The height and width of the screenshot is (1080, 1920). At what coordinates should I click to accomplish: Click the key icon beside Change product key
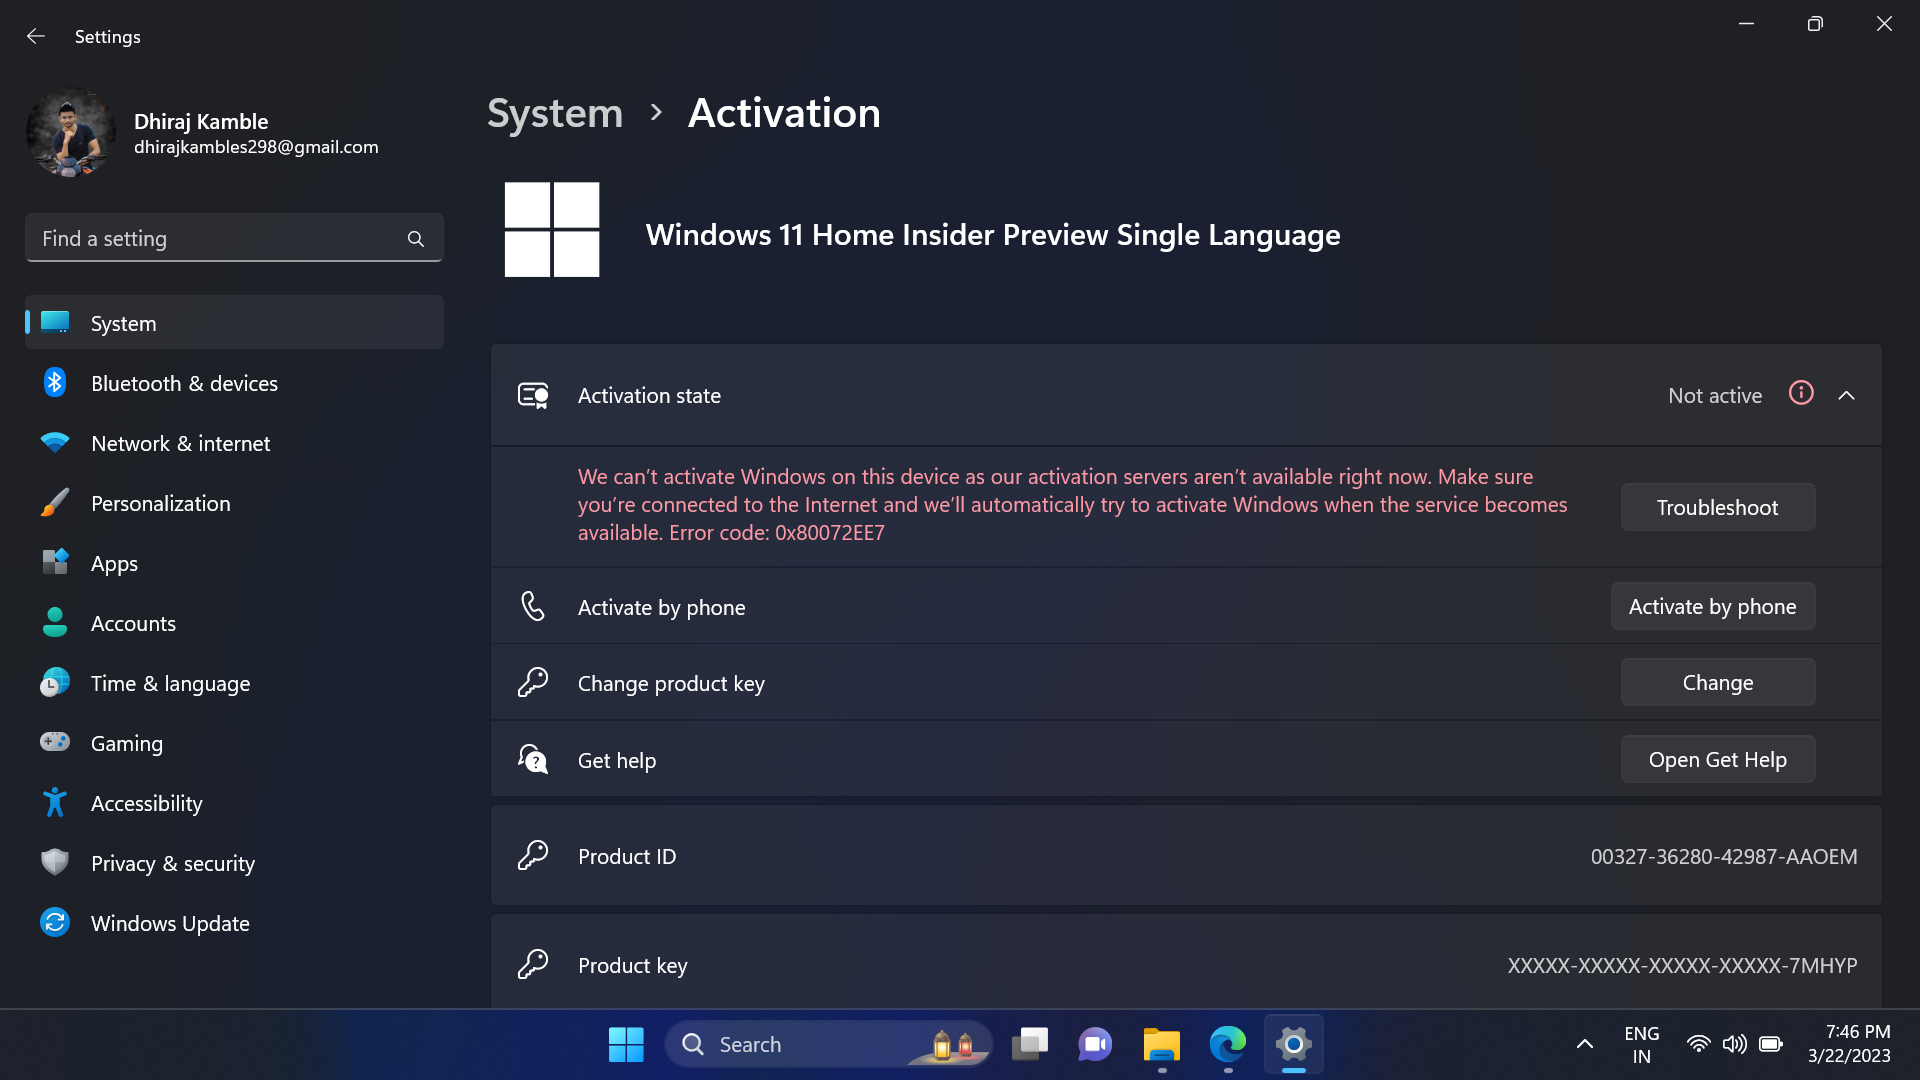click(533, 683)
